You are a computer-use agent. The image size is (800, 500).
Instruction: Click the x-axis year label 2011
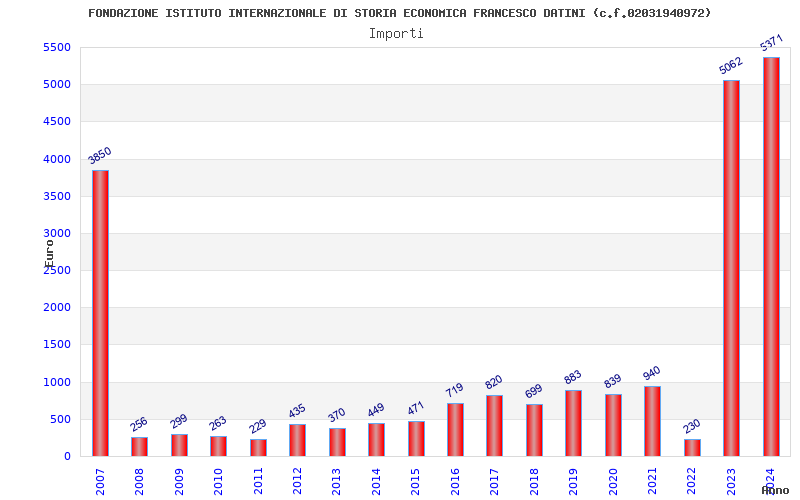click(258, 482)
